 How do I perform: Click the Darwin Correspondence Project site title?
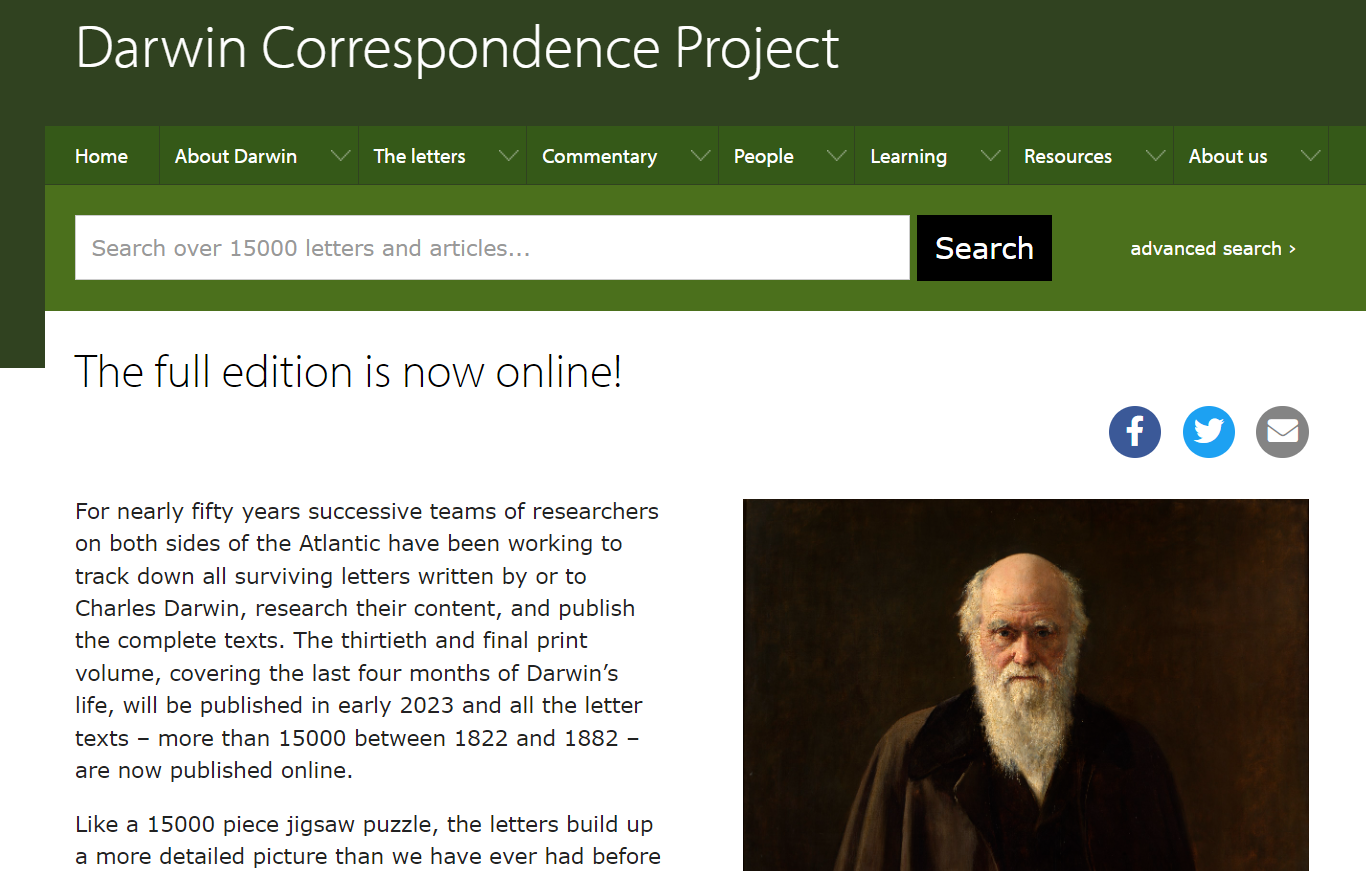point(457,47)
